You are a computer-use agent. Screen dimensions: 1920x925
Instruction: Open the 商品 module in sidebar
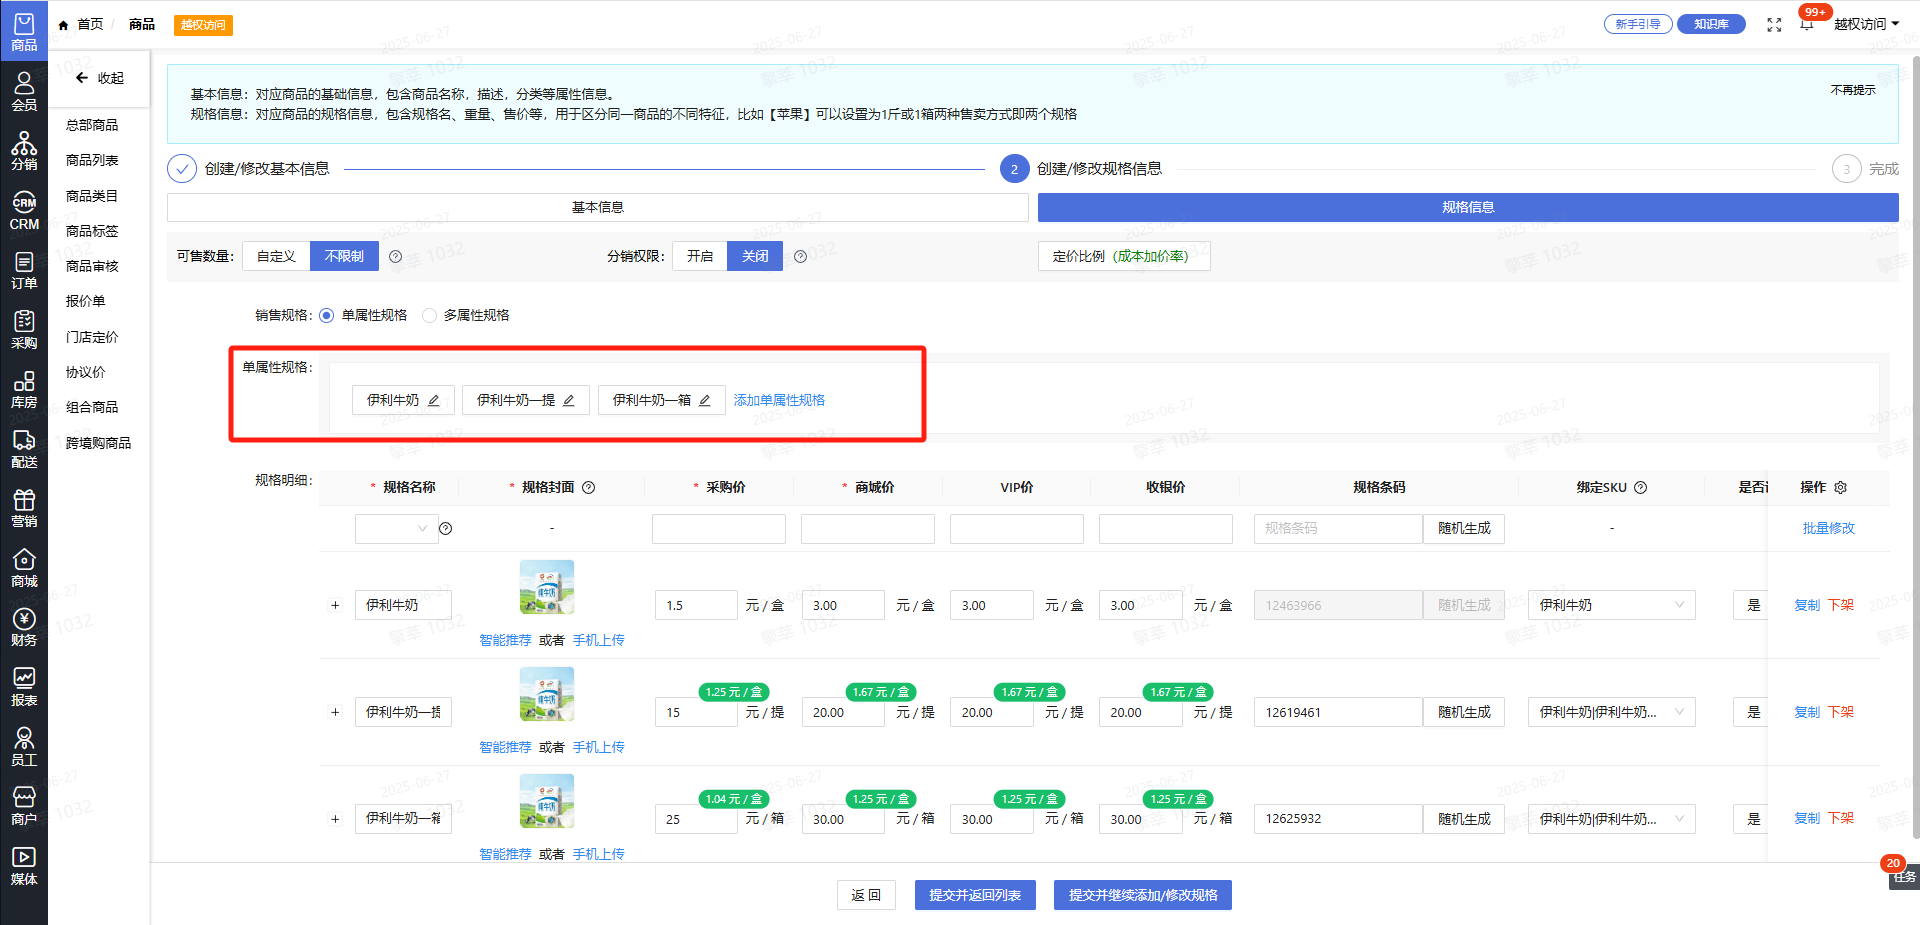24,30
